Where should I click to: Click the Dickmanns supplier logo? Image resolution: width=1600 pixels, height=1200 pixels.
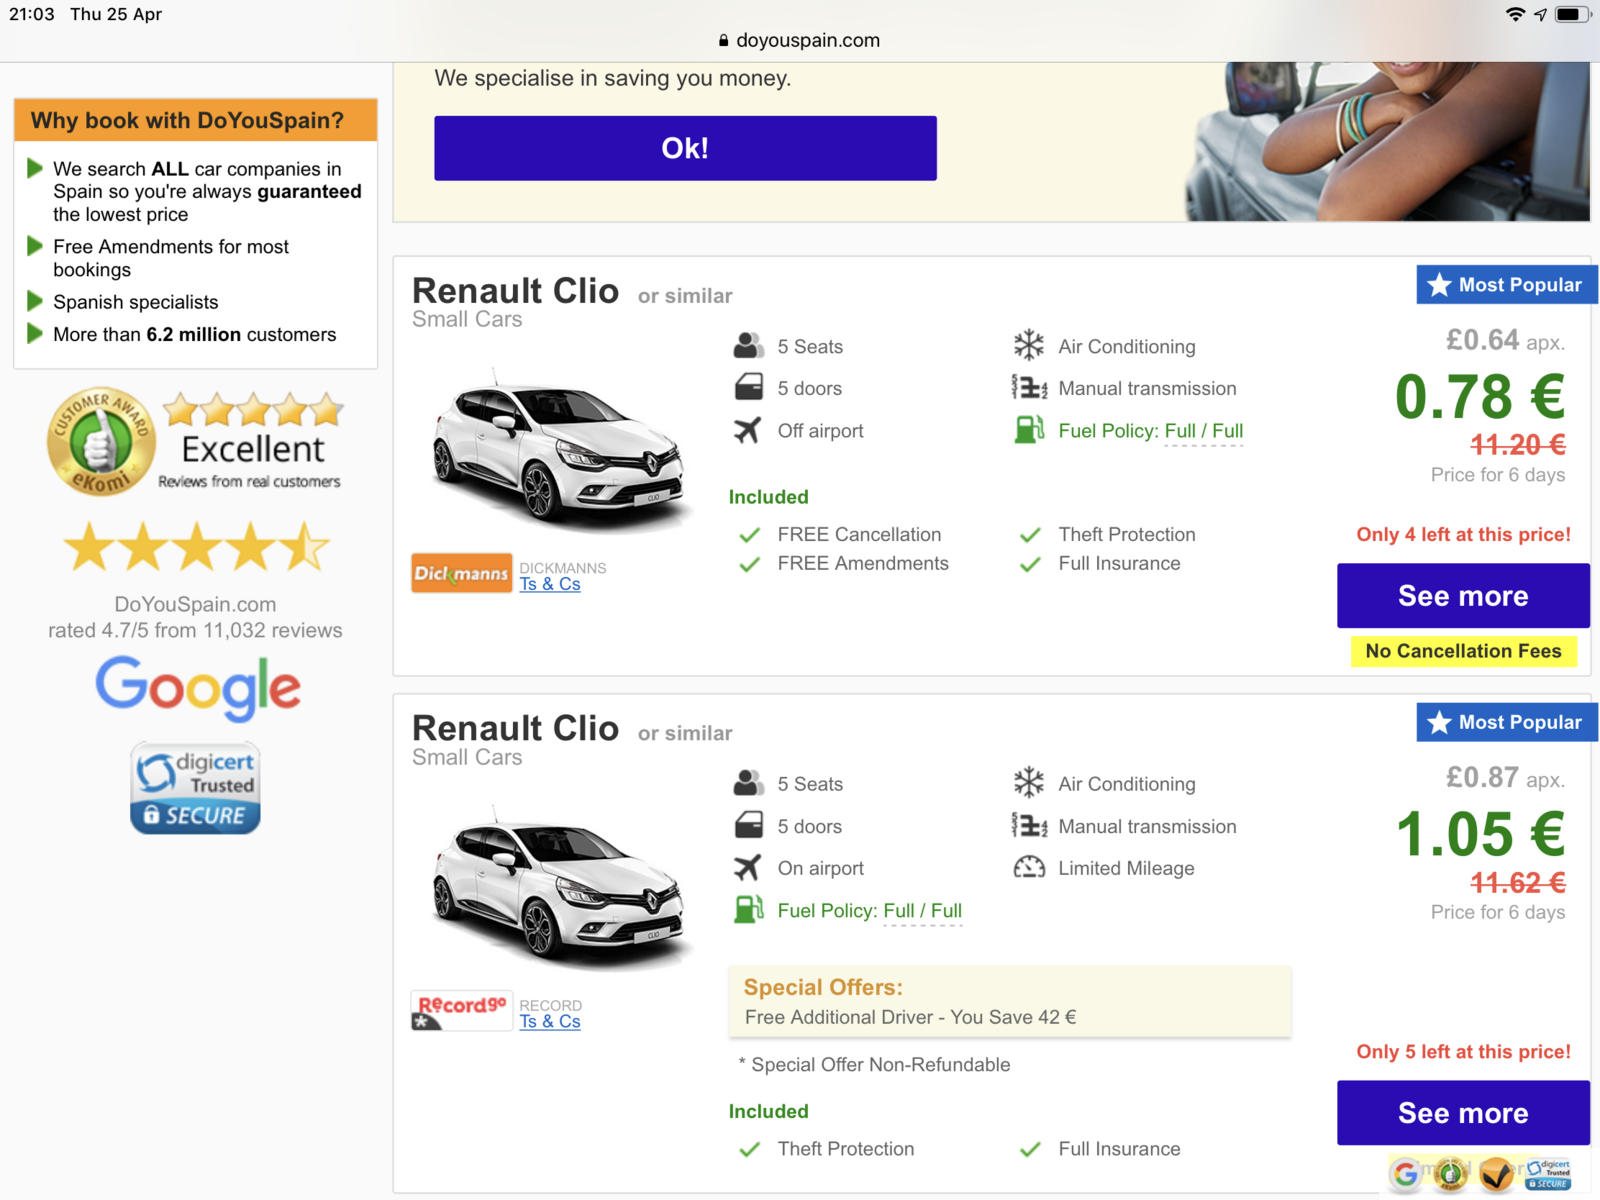(x=461, y=573)
